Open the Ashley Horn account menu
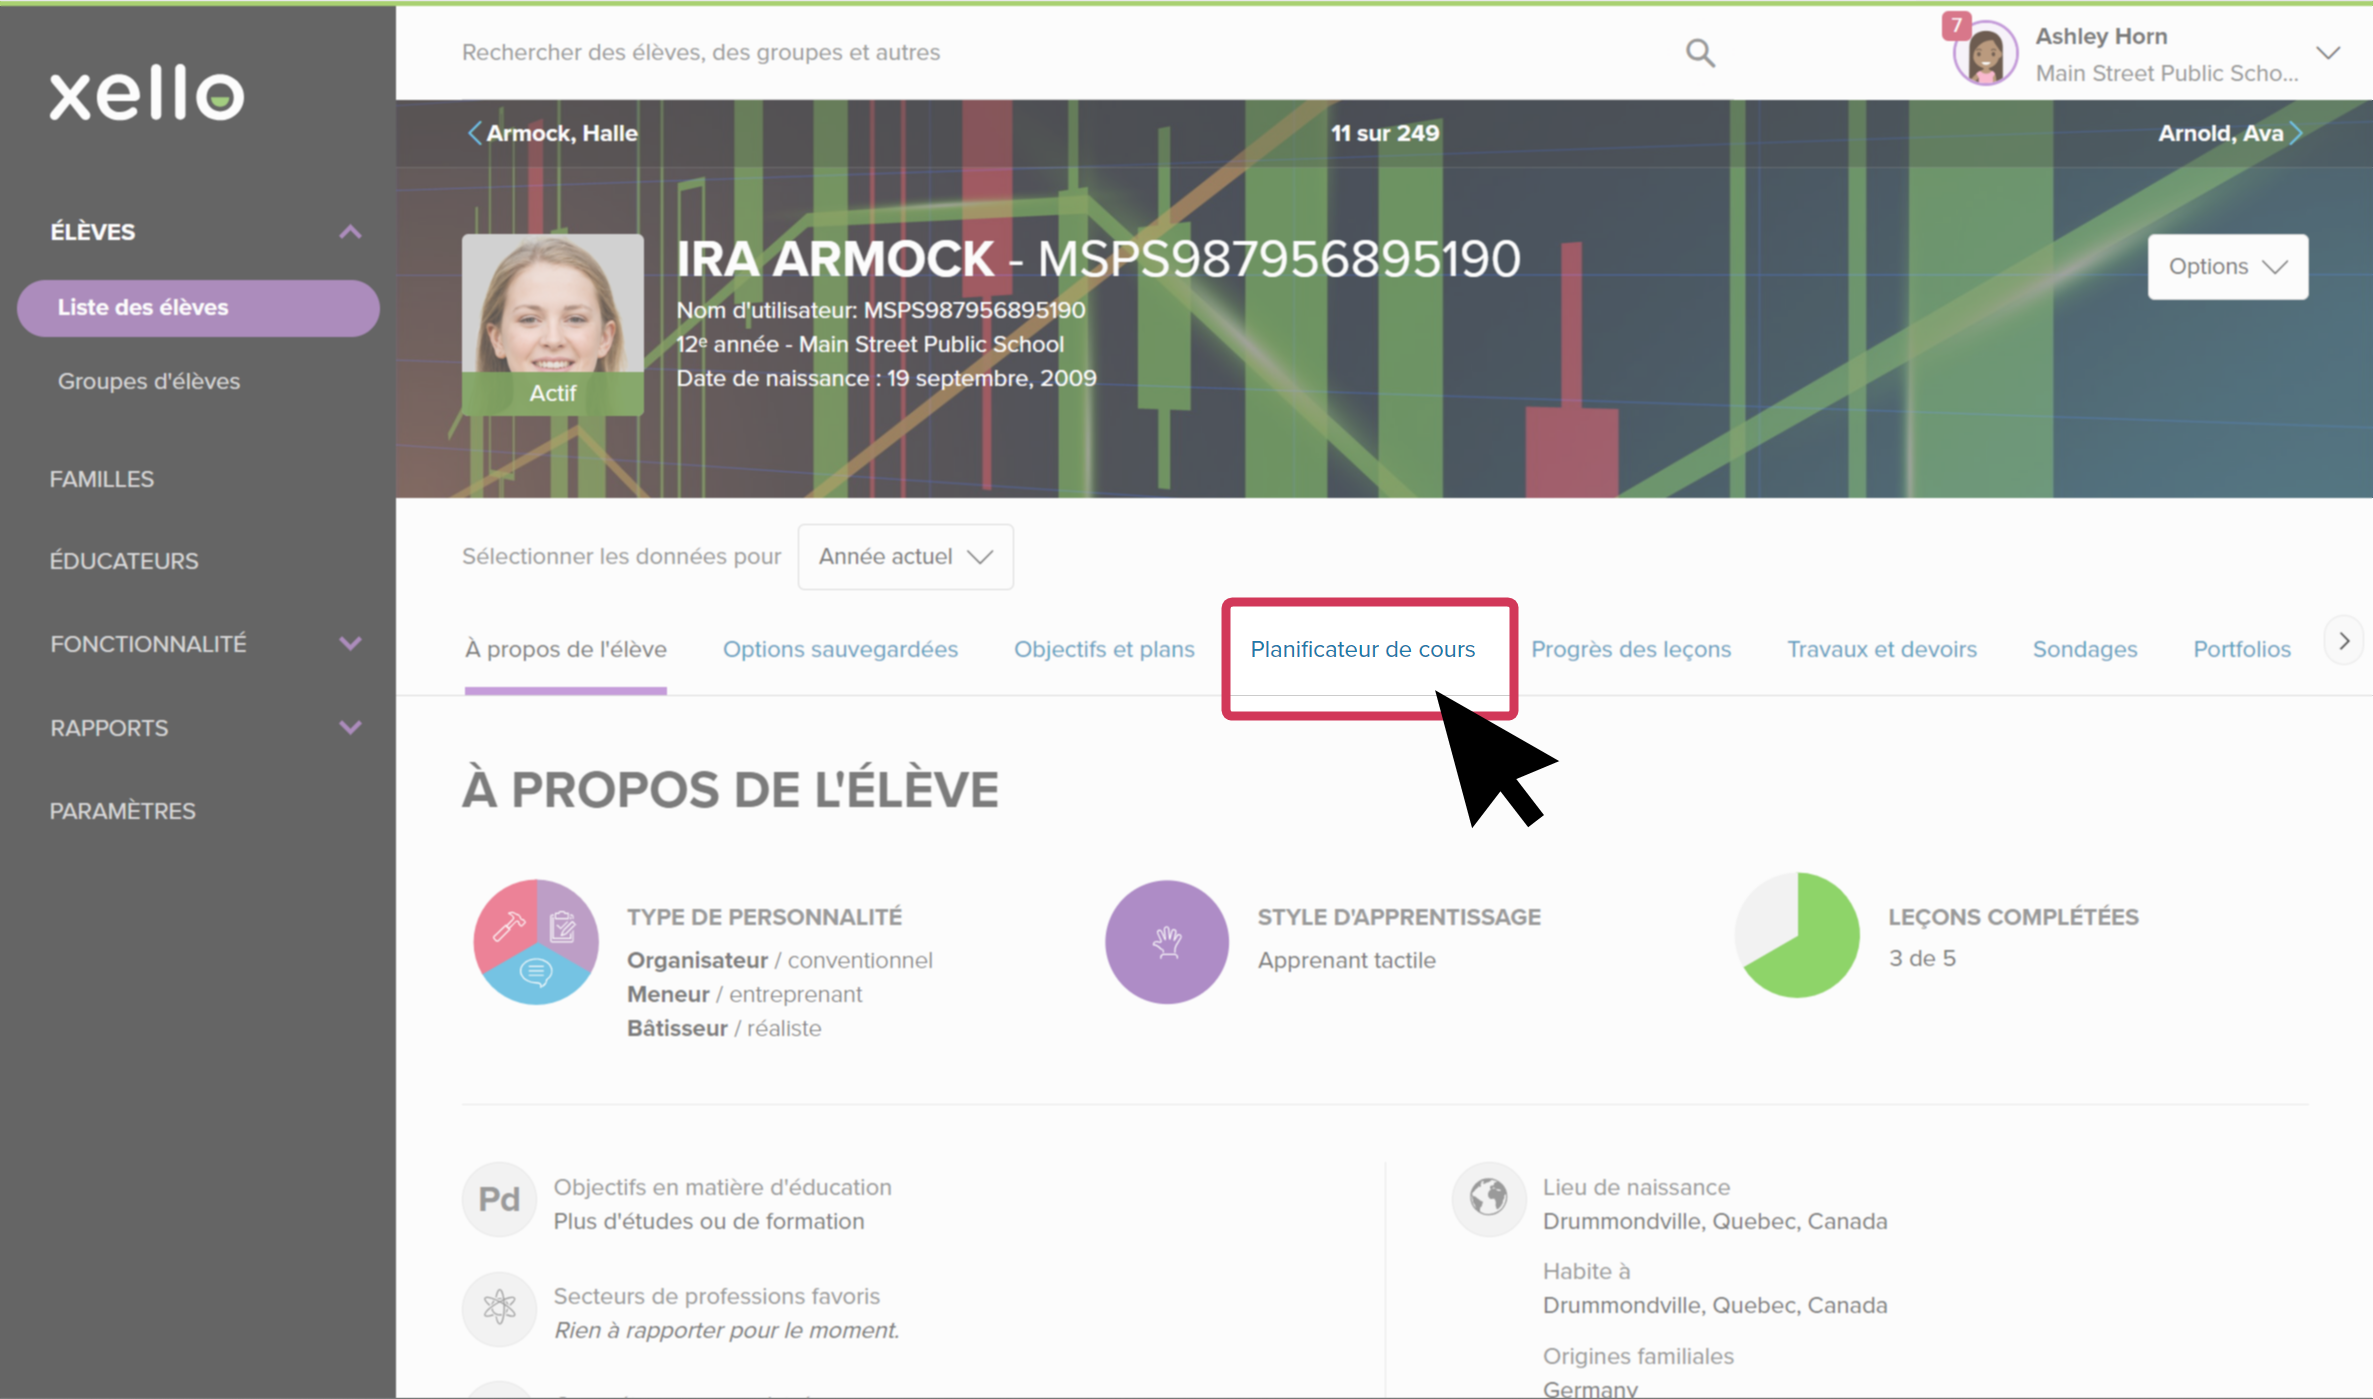Screen dimensions: 2373x1399 click(x=2327, y=53)
